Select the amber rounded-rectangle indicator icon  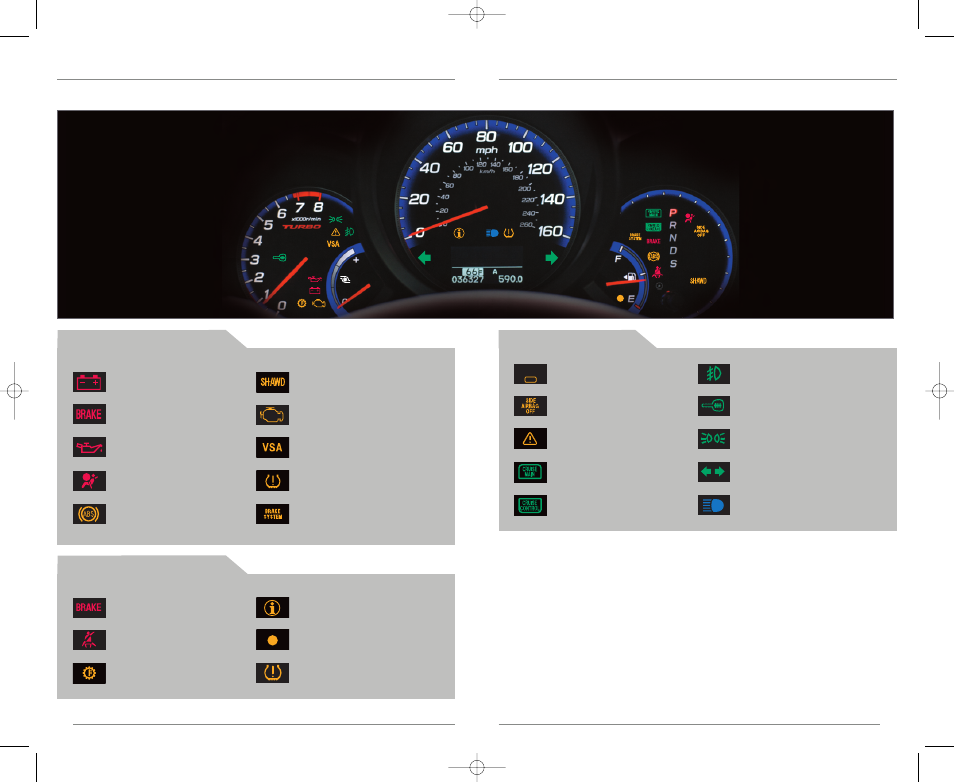(531, 374)
